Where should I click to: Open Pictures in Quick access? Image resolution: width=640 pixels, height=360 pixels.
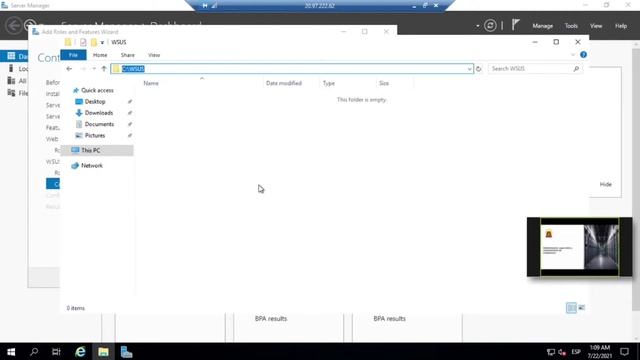pyautogui.click(x=95, y=136)
